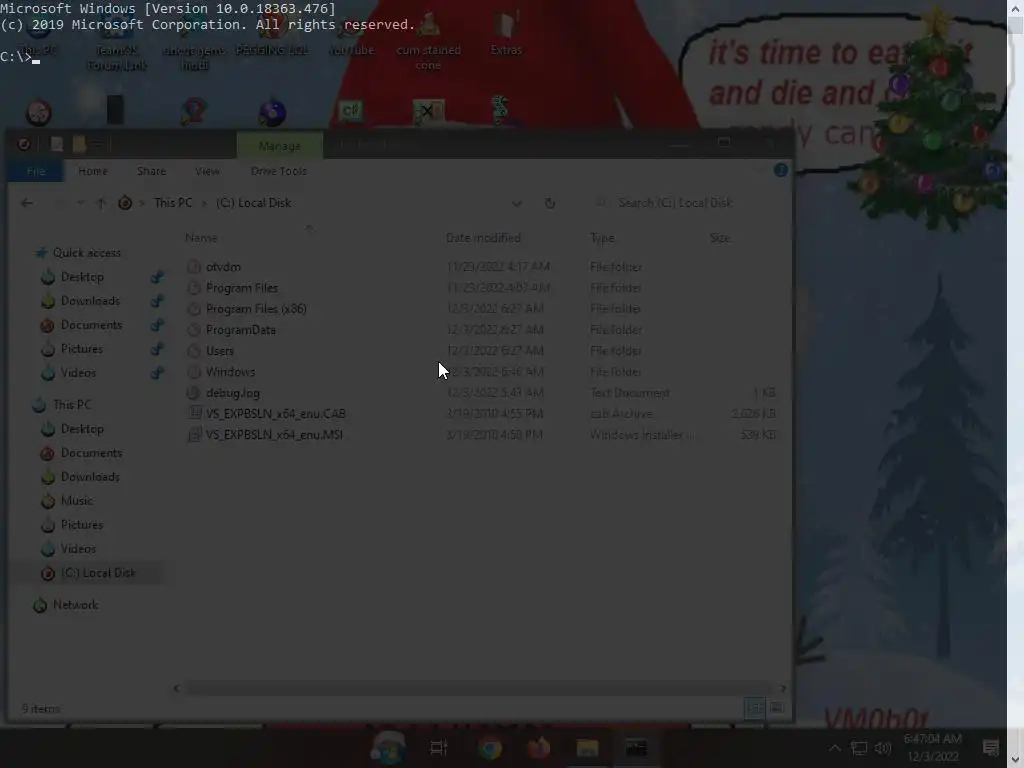Open the taskbar clock and date
Screen dimensions: 1024x768
[x=933, y=748]
